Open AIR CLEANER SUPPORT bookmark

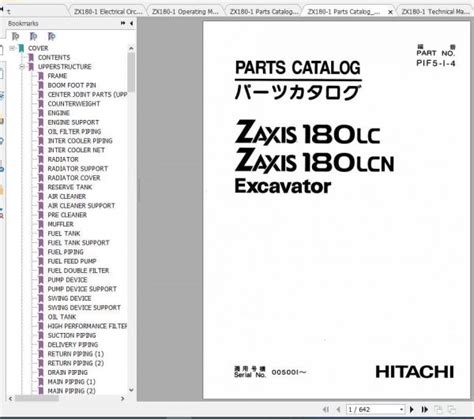pyautogui.click(x=81, y=206)
